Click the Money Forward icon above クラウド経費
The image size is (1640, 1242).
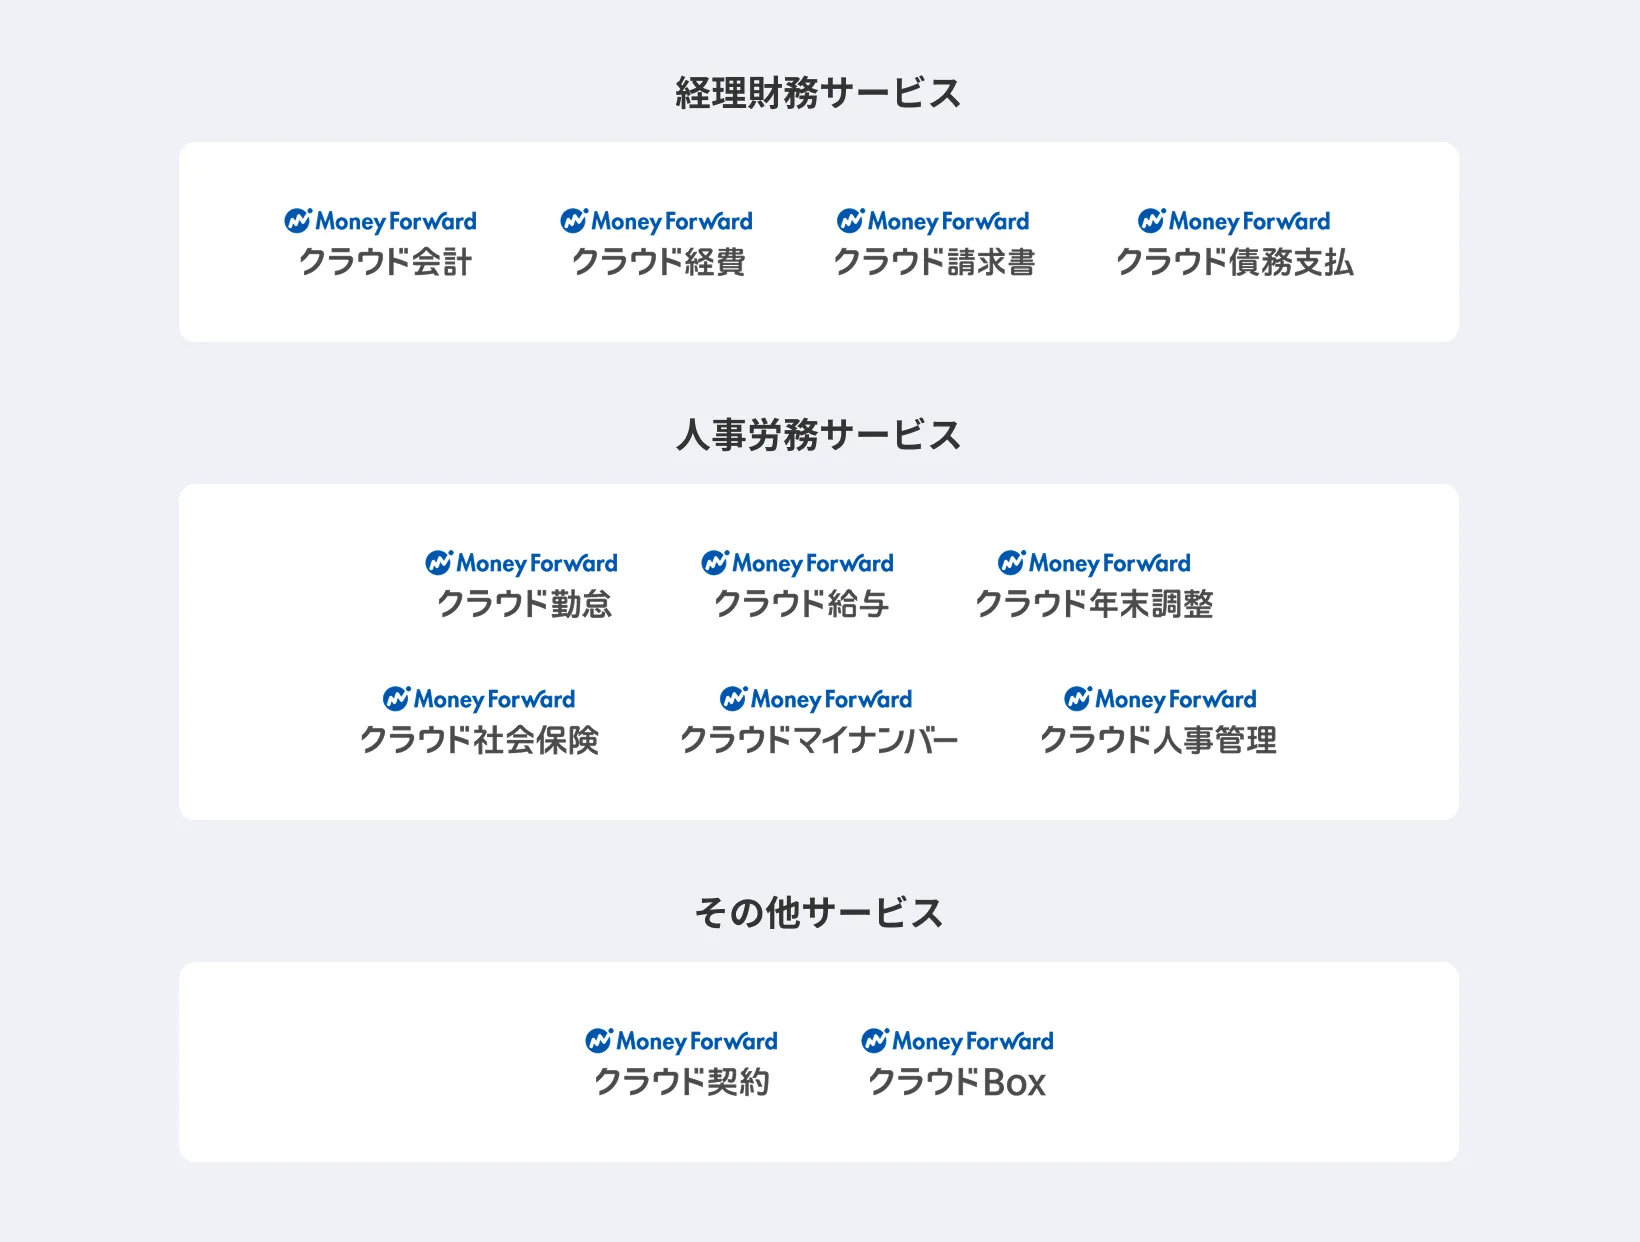[574, 221]
